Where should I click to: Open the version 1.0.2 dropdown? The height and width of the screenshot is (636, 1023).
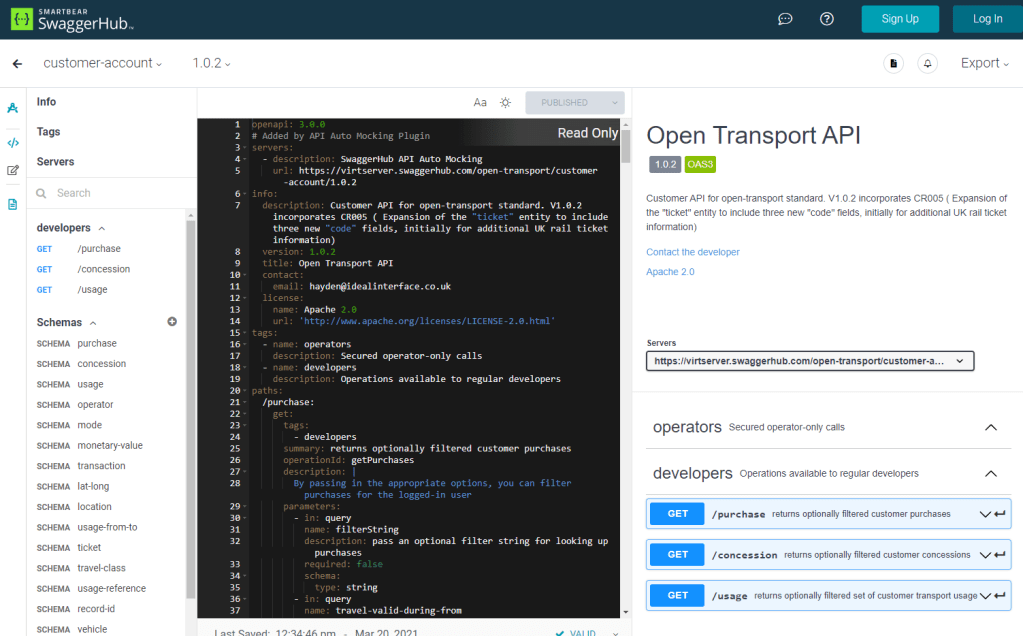click(211, 63)
